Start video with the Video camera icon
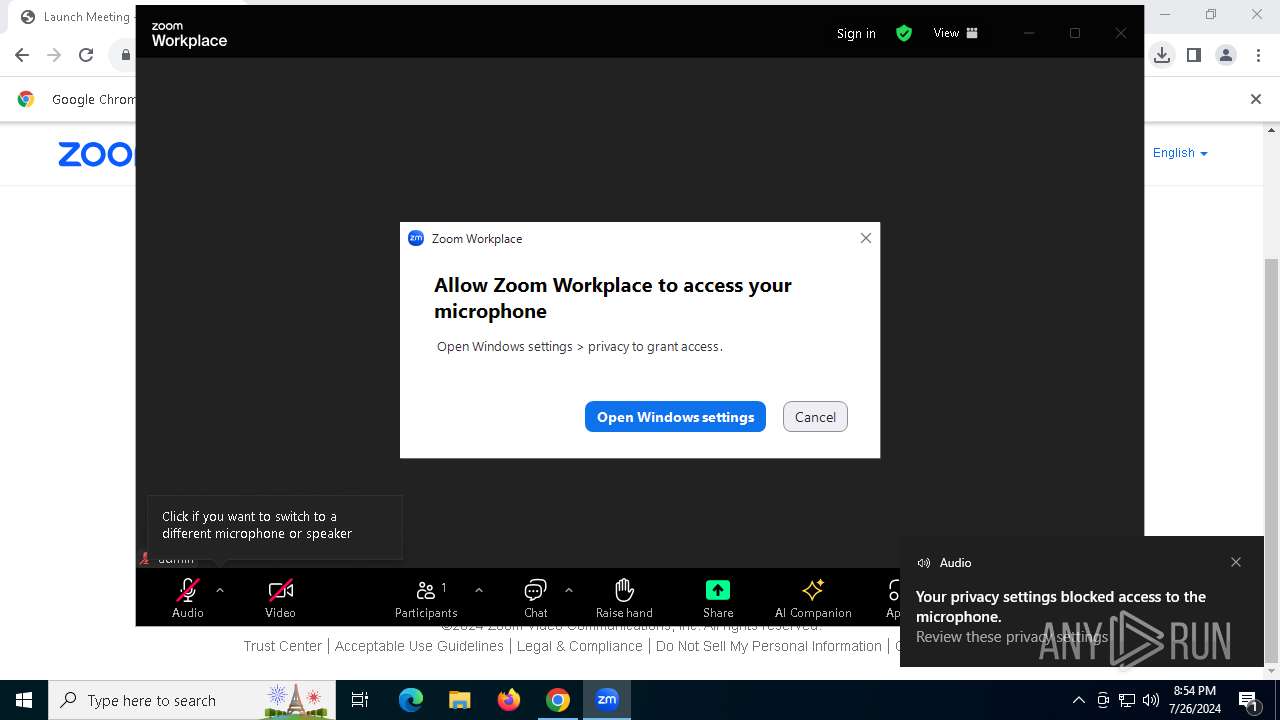1280x720 pixels. 280,590
